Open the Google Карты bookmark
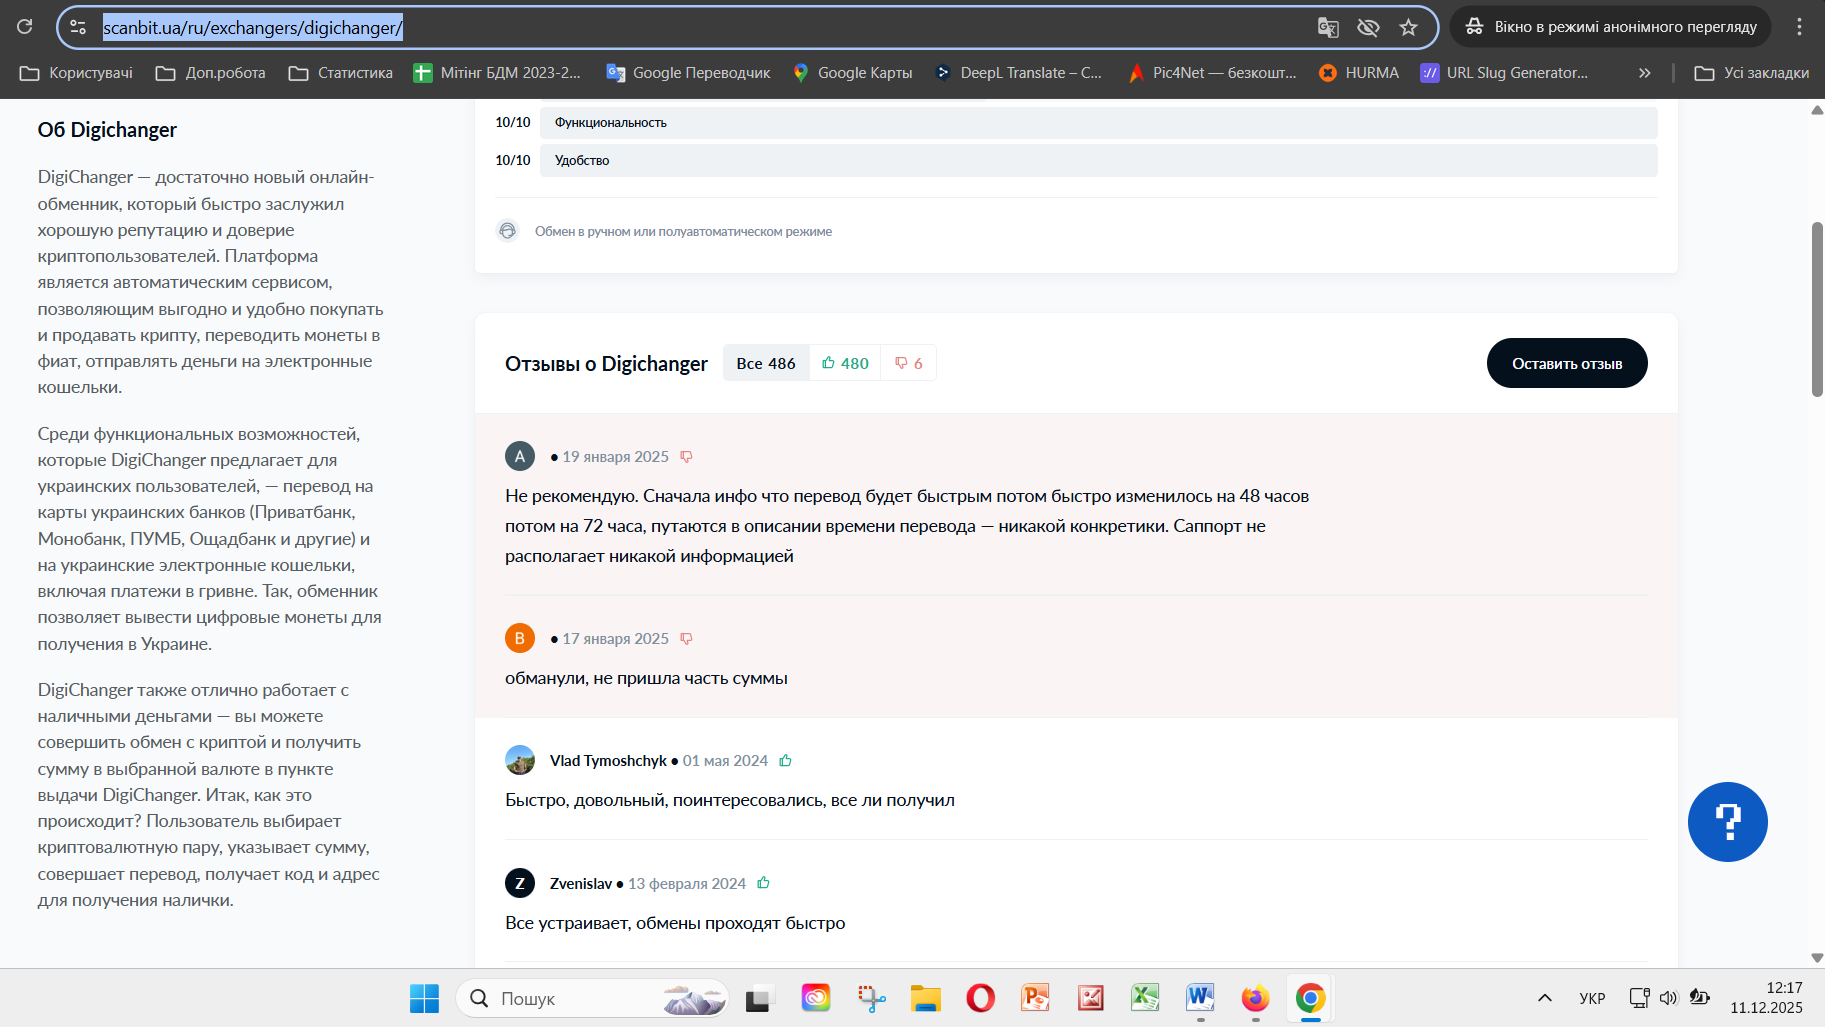 (x=853, y=73)
